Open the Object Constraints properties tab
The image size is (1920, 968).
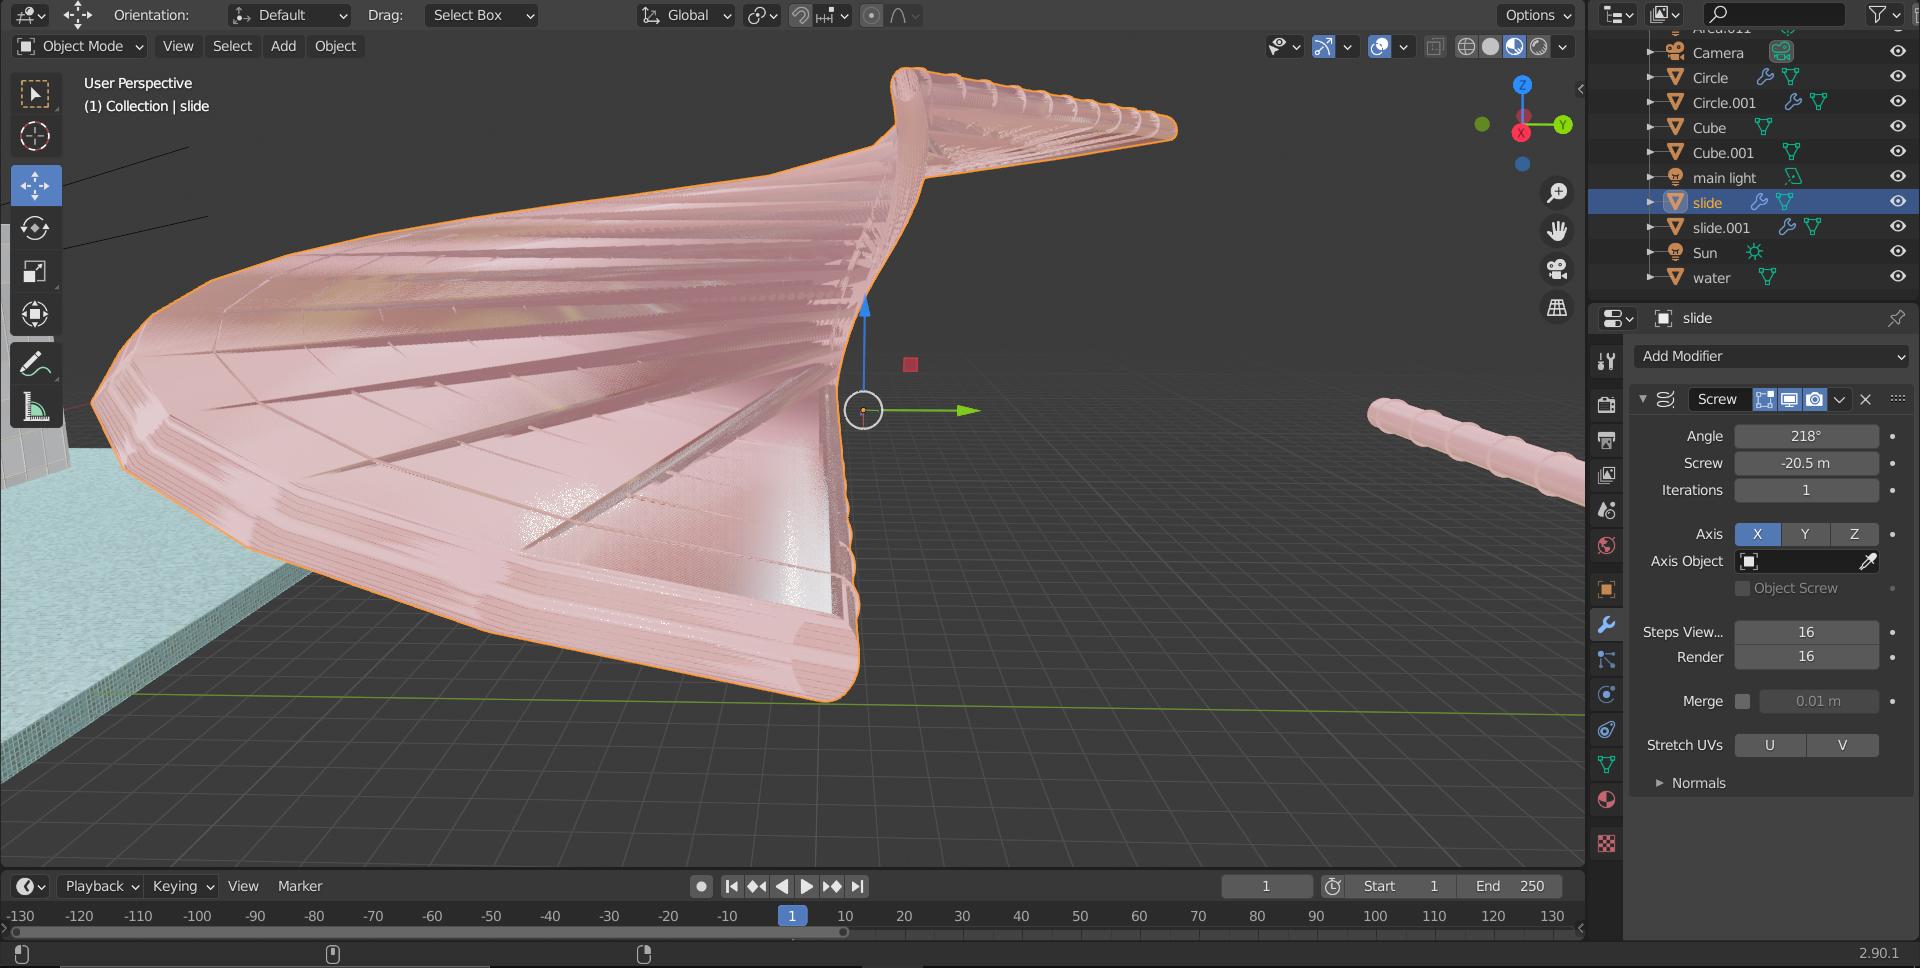tap(1606, 730)
